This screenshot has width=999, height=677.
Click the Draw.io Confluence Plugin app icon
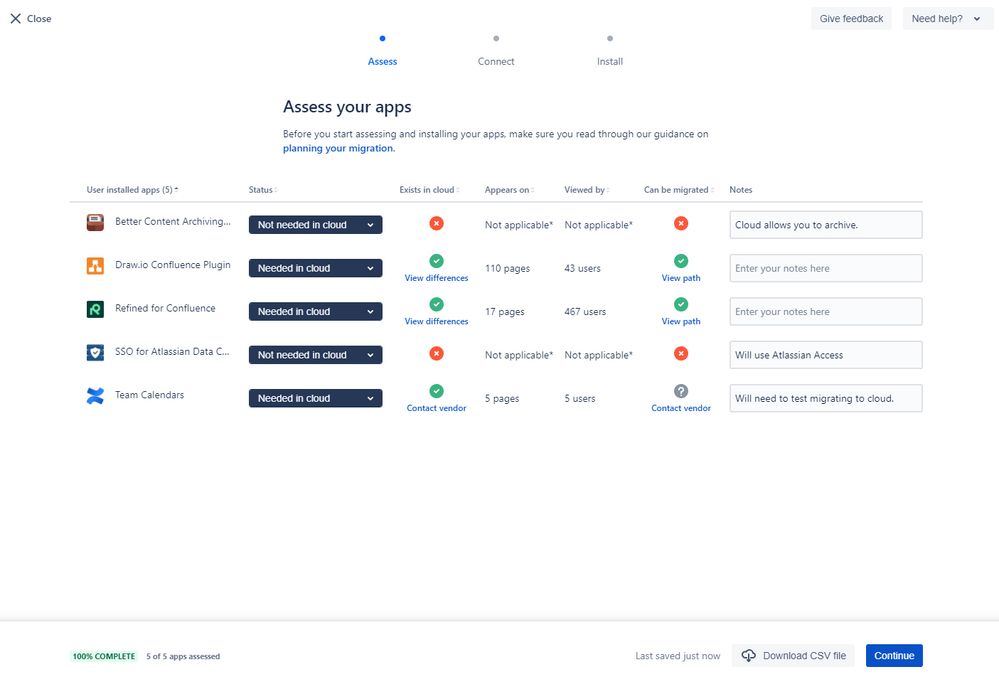(x=95, y=266)
